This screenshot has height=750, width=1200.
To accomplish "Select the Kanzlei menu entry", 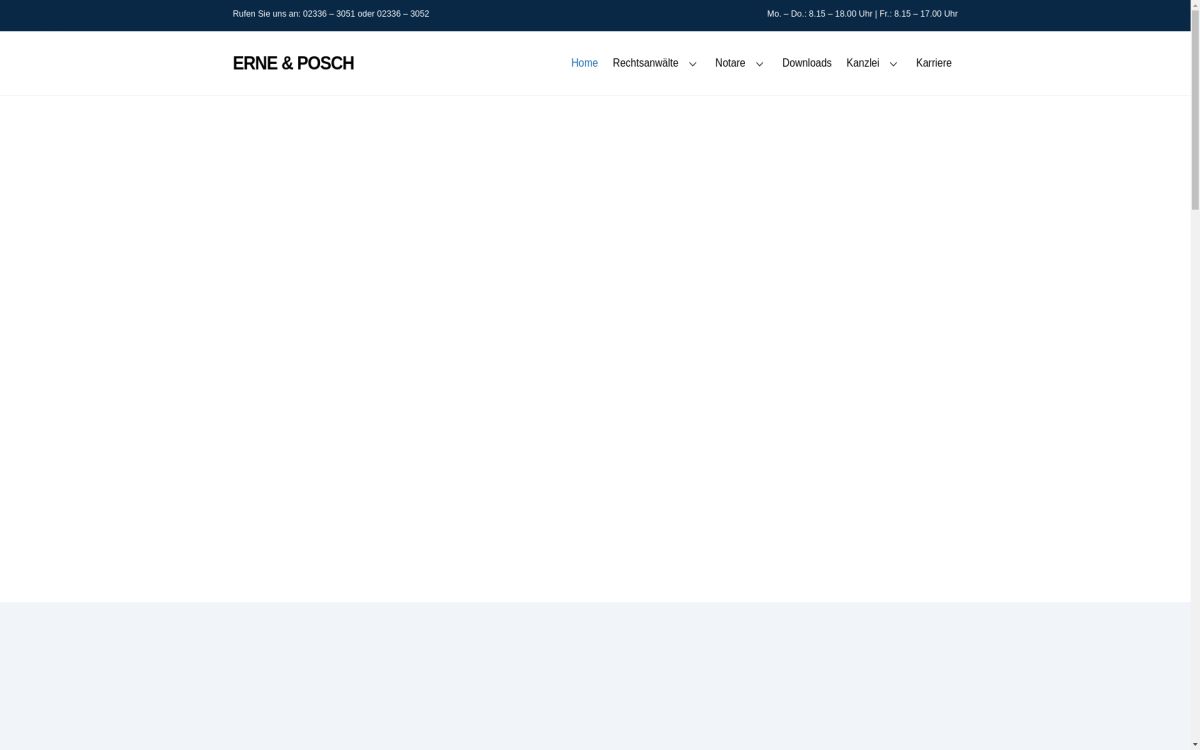I will point(862,63).
